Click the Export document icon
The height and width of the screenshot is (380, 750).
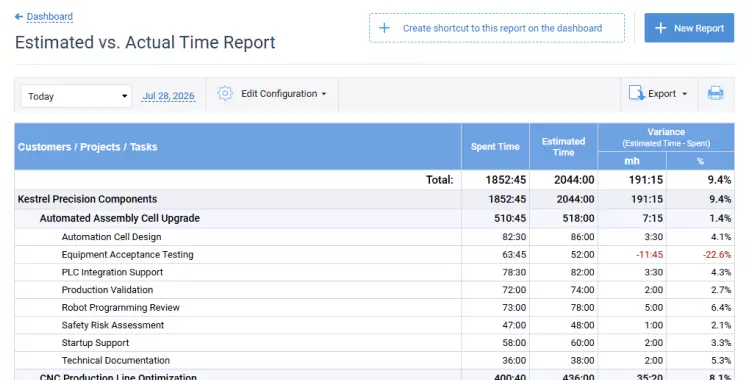(637, 93)
